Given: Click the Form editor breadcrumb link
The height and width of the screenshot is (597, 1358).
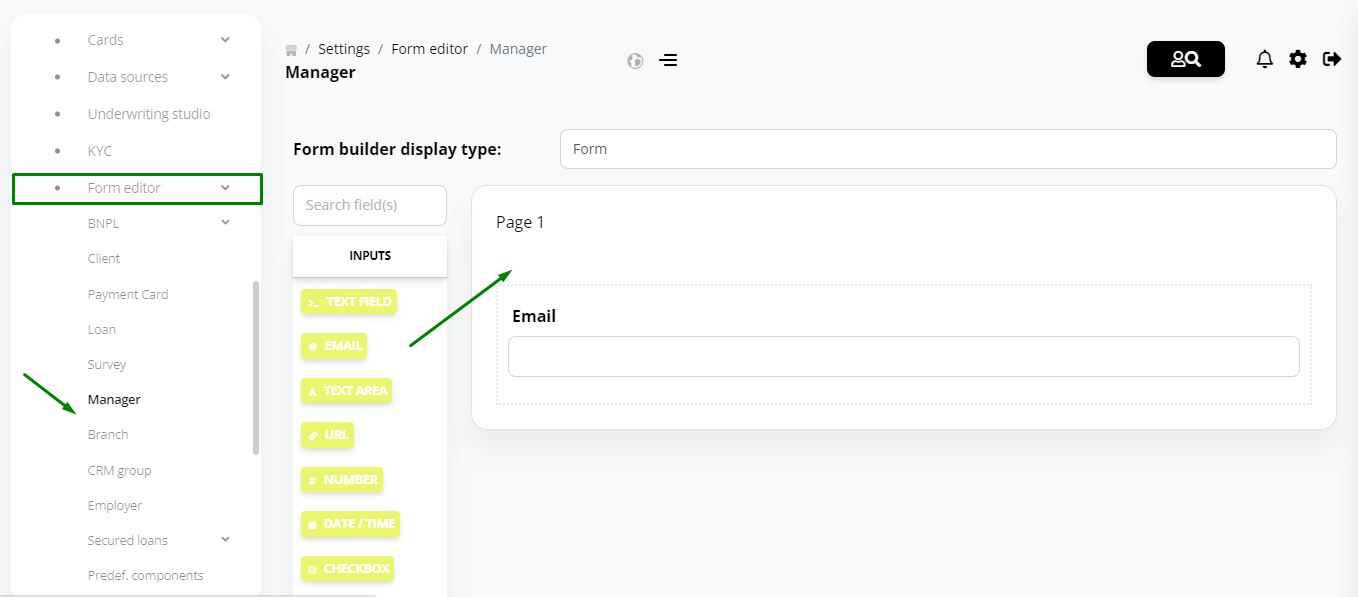Looking at the screenshot, I should tap(429, 49).
